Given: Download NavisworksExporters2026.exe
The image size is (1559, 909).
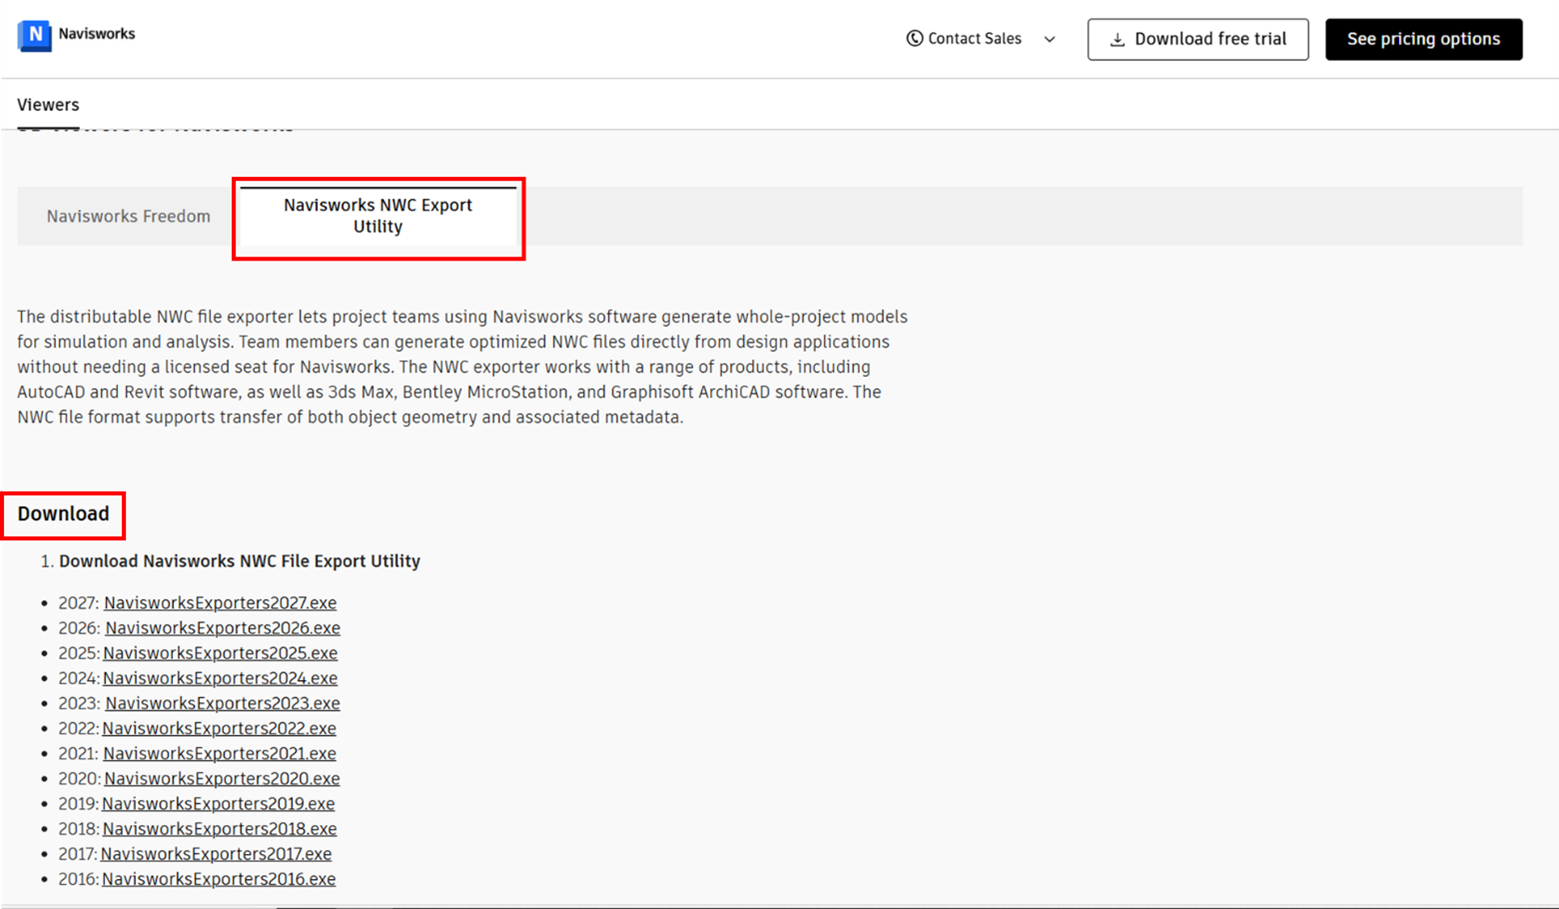Looking at the screenshot, I should click(222, 628).
